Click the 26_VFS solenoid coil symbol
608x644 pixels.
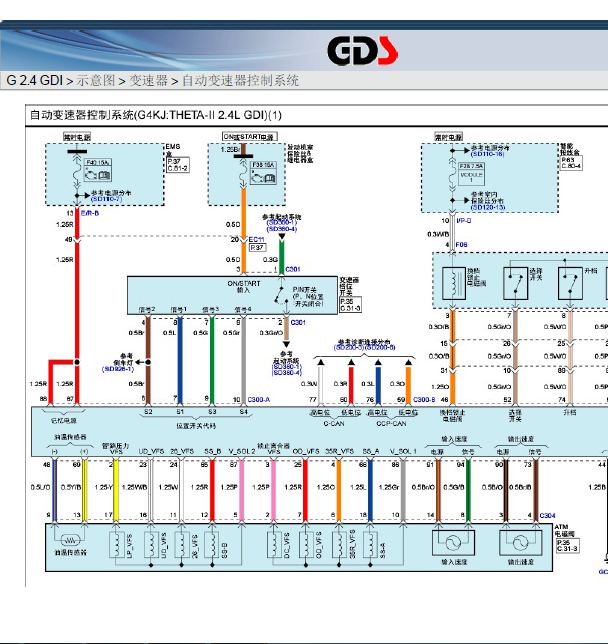pyautogui.click(x=182, y=545)
